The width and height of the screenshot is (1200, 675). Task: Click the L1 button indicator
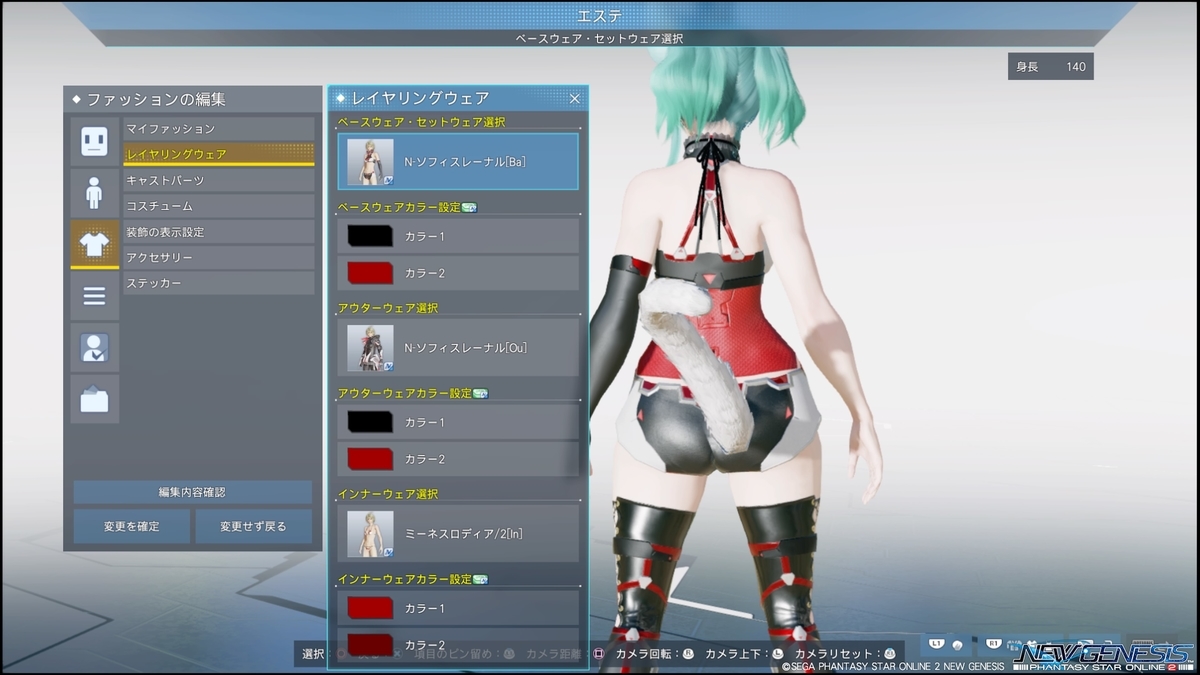(x=938, y=644)
